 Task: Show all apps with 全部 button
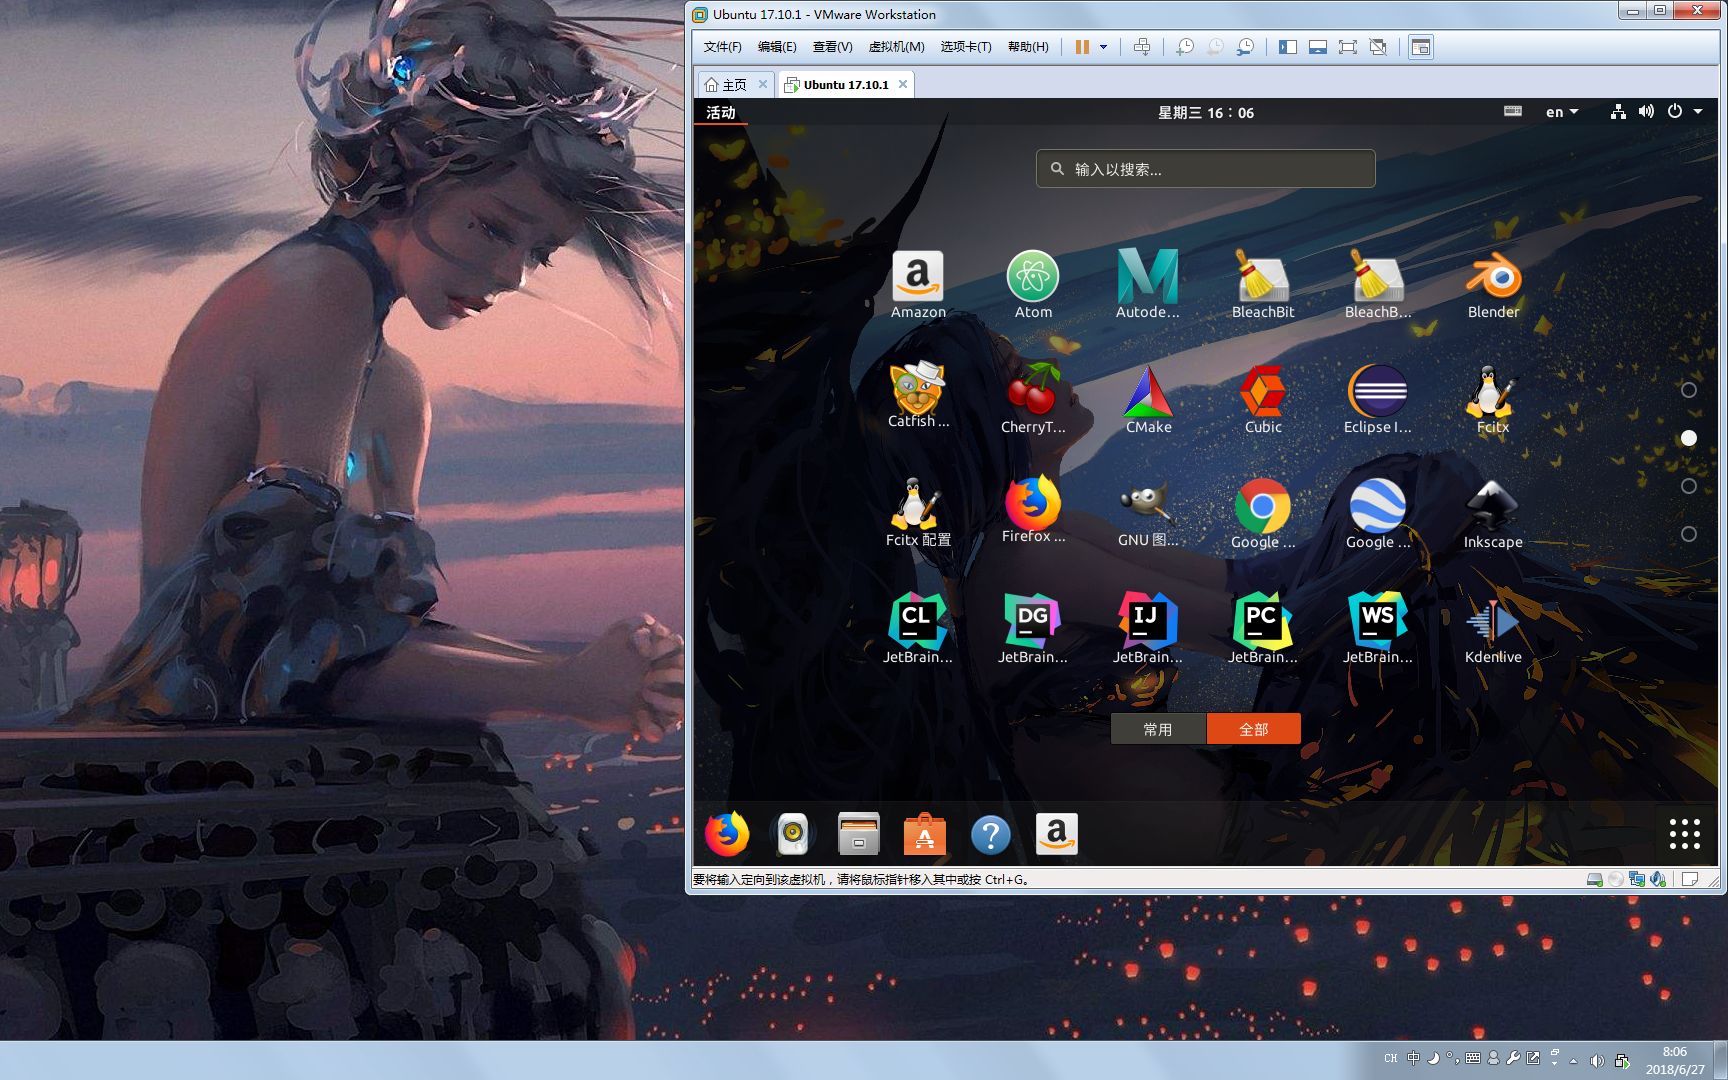(x=1254, y=729)
